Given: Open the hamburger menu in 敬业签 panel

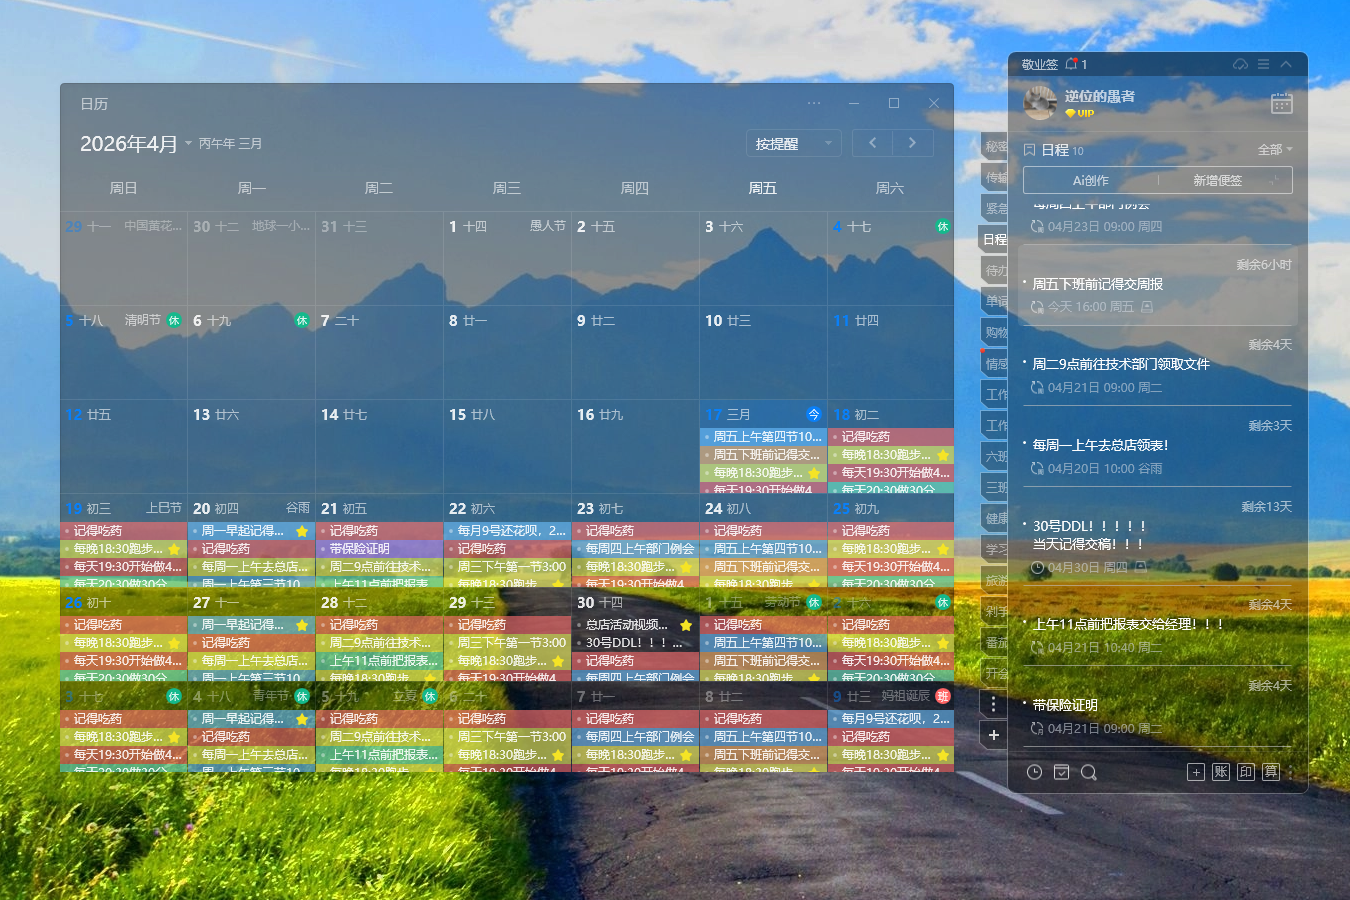Looking at the screenshot, I should [x=1263, y=64].
